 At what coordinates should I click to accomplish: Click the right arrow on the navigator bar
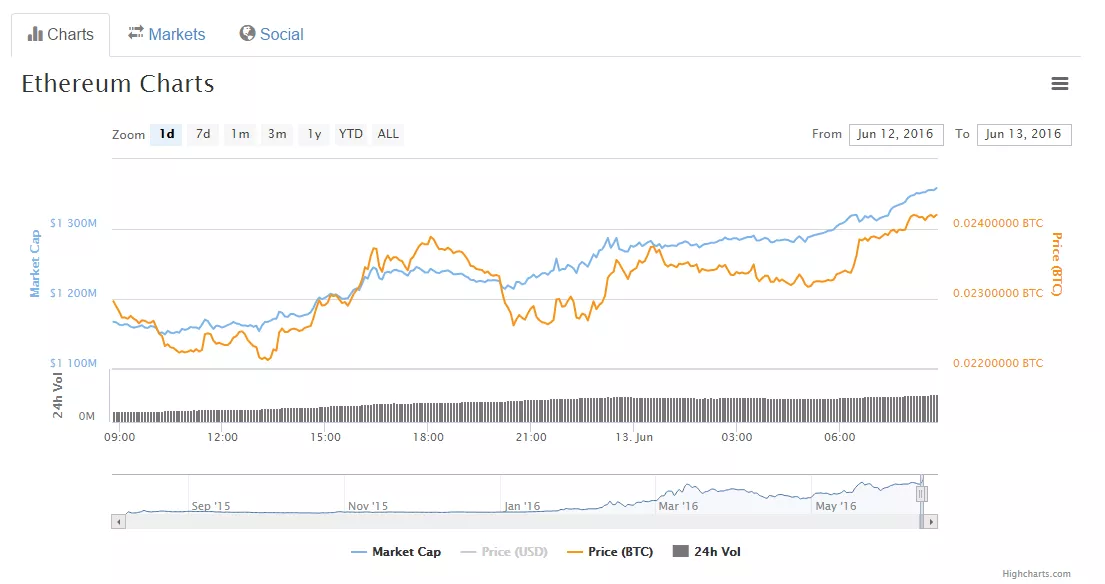click(x=930, y=521)
